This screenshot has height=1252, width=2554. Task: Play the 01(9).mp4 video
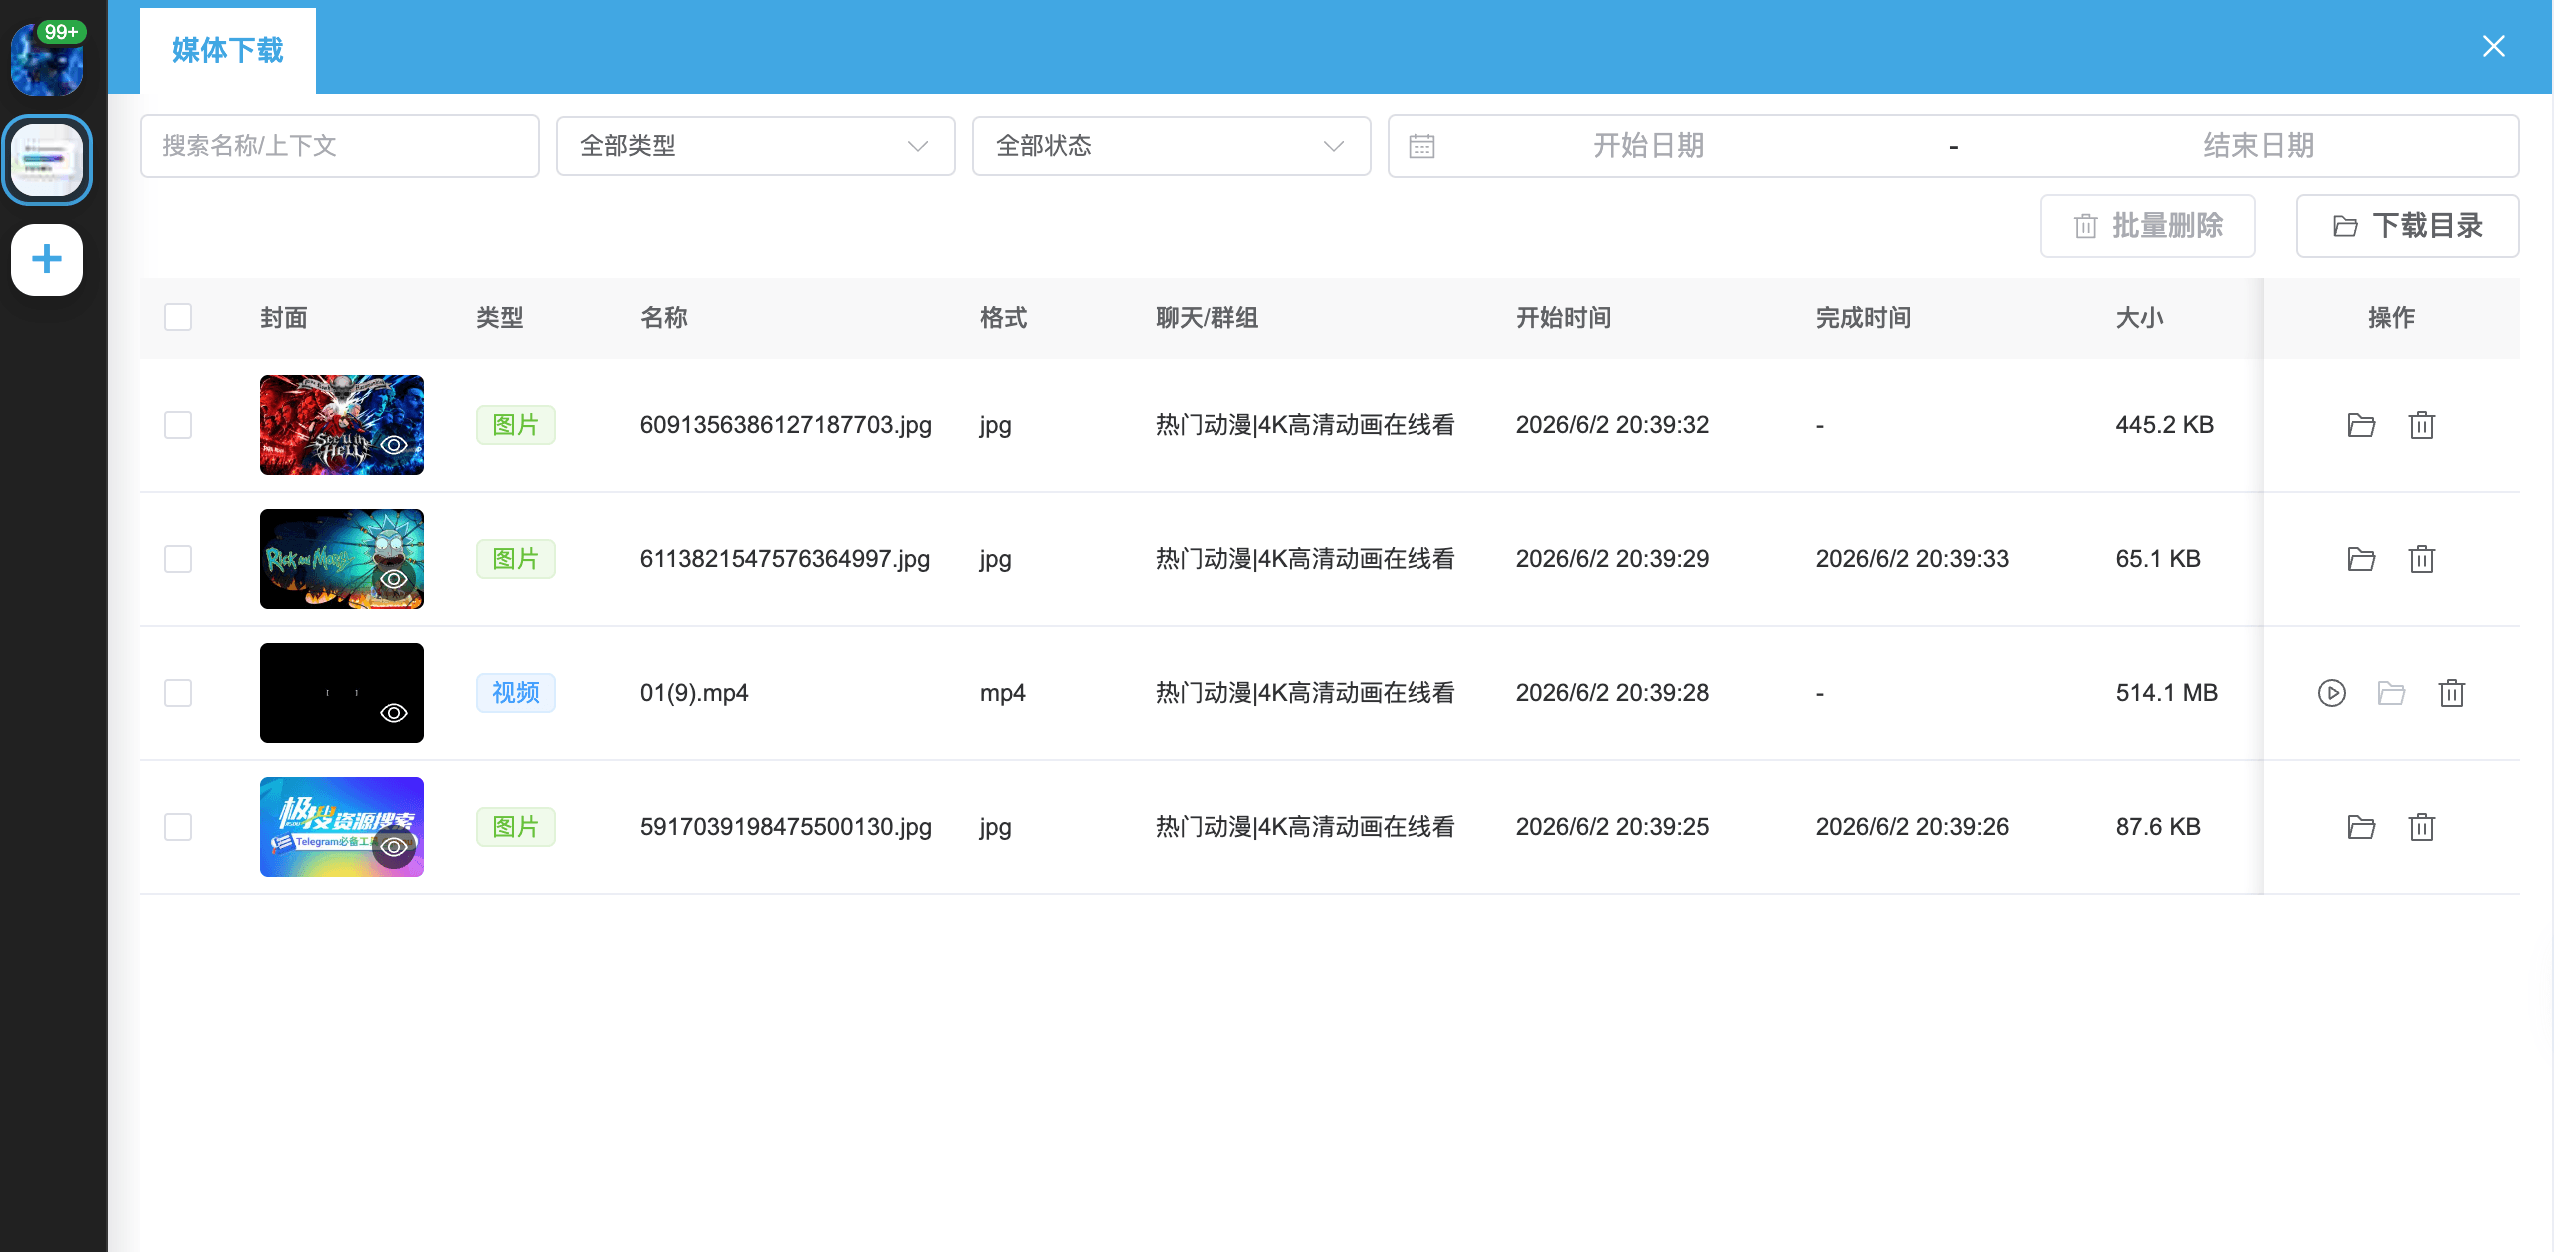[2331, 693]
